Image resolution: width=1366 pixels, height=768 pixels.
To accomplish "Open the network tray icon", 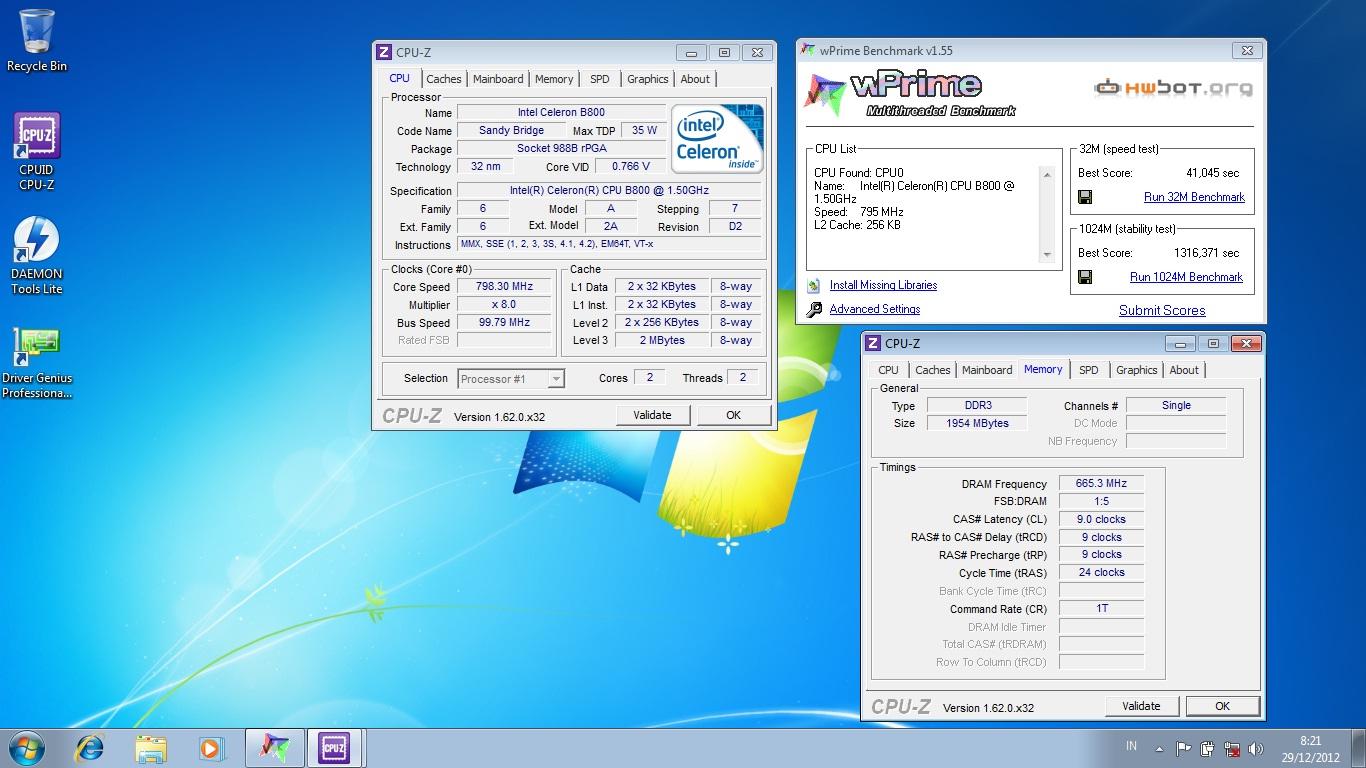I will [x=1232, y=748].
